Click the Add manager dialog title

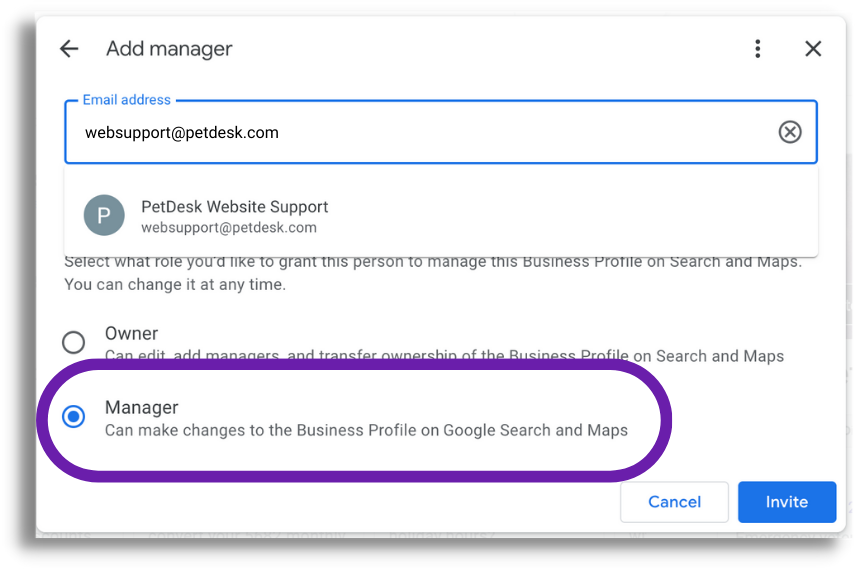pos(169,49)
